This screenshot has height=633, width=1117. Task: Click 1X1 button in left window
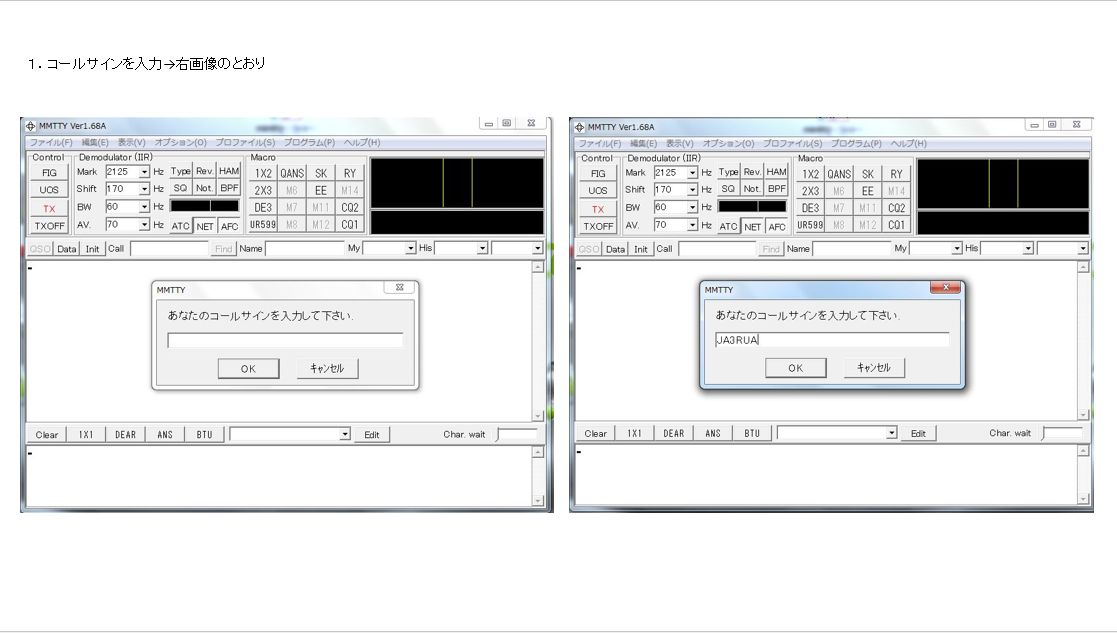click(86, 434)
